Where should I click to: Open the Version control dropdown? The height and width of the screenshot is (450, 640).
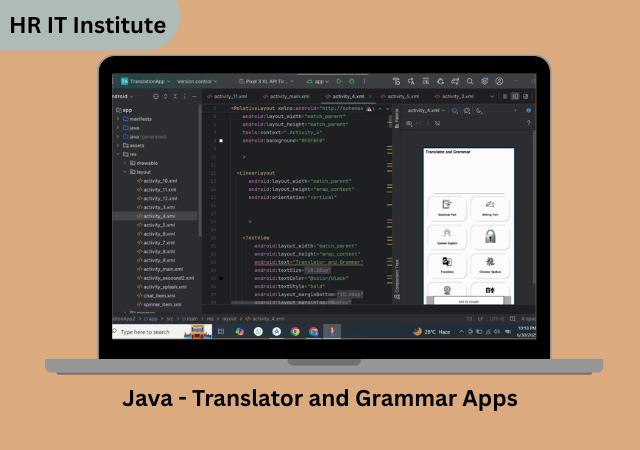click(197, 81)
